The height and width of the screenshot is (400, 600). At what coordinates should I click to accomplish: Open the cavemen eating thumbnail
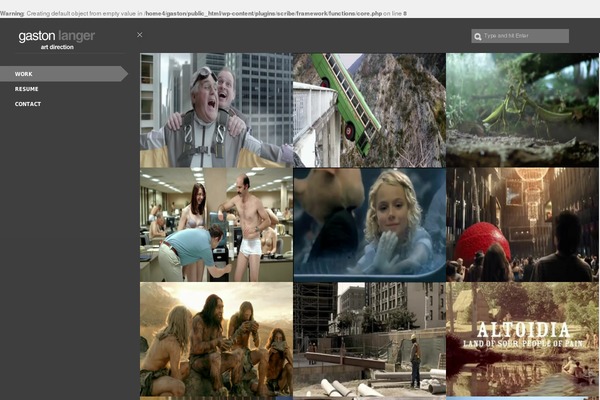[x=216, y=339]
